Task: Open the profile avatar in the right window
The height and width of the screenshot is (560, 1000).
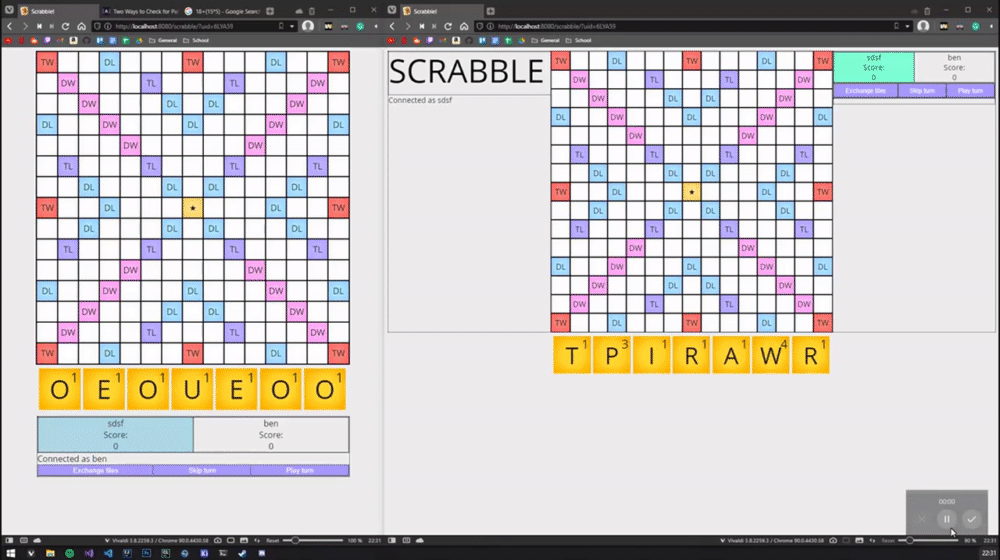Action: [x=923, y=26]
